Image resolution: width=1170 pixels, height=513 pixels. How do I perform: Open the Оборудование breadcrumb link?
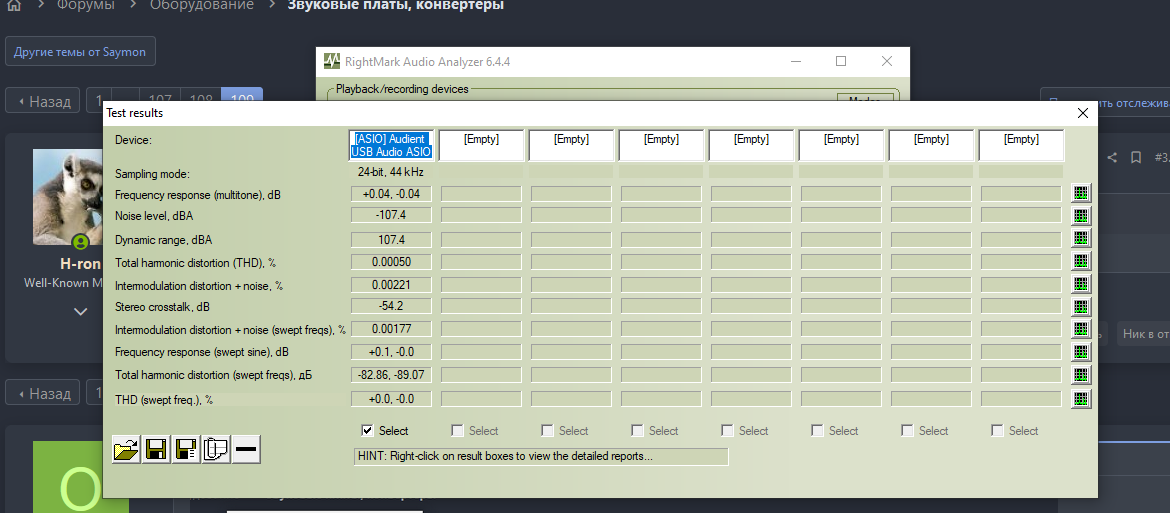coord(201,5)
